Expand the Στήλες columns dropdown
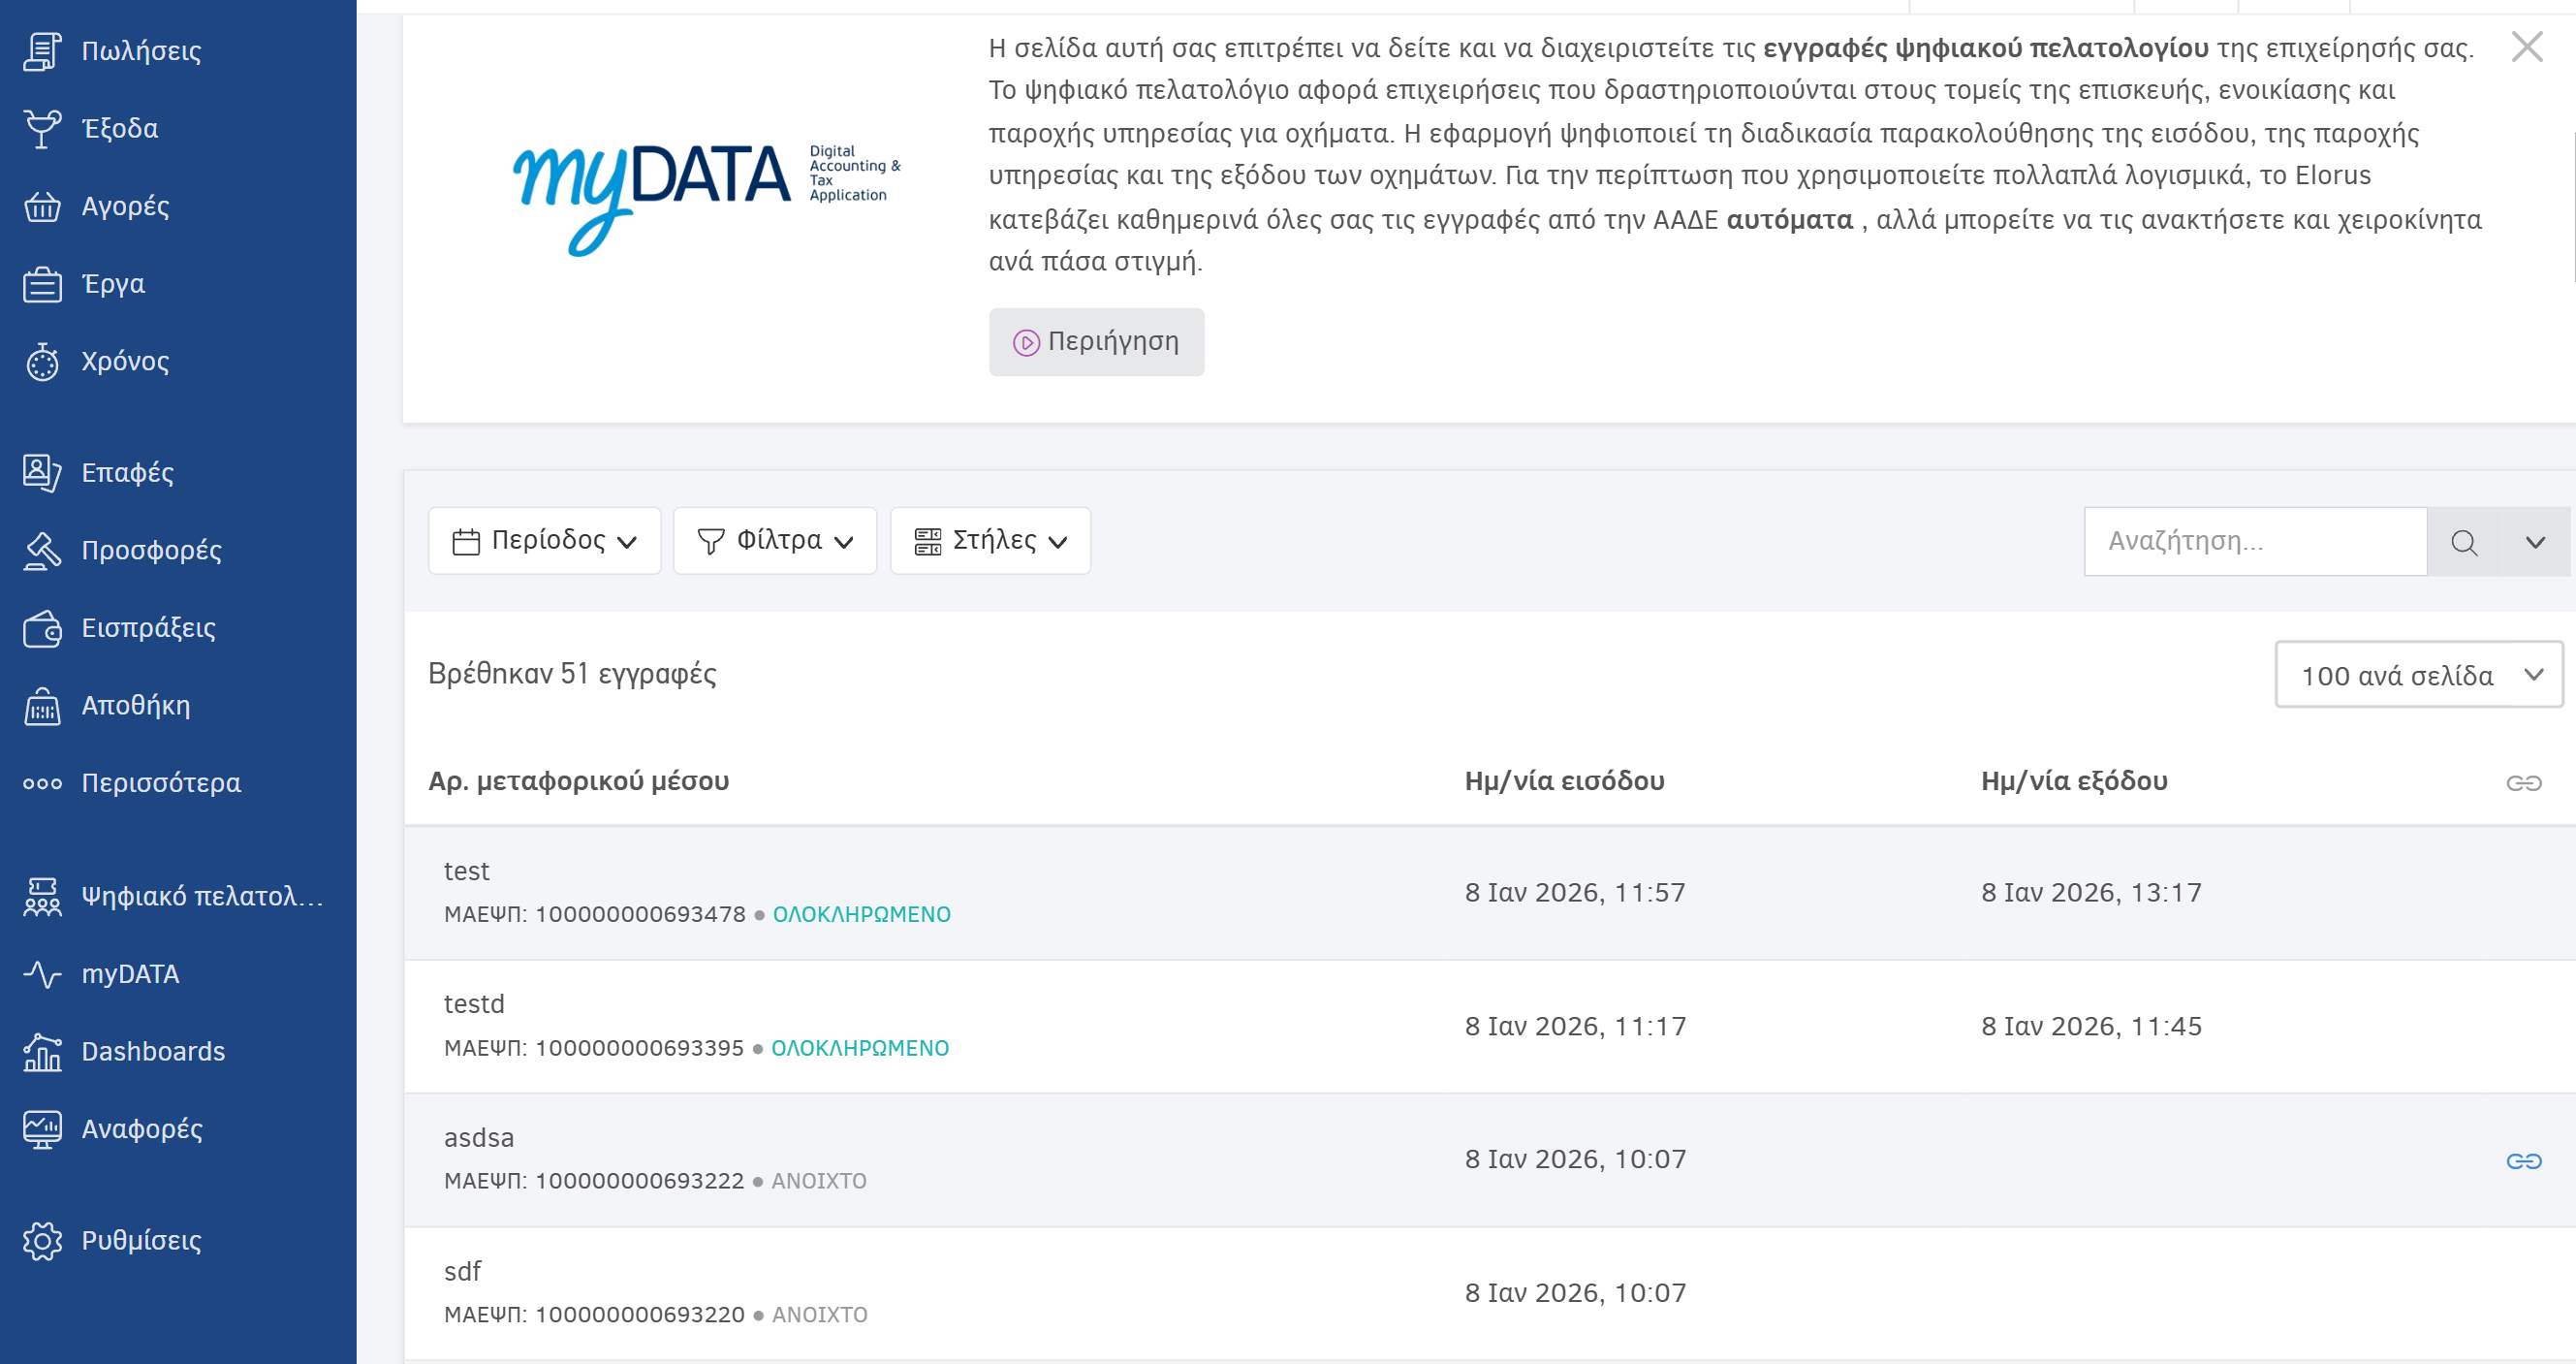The image size is (2576, 1364). pyautogui.click(x=990, y=541)
